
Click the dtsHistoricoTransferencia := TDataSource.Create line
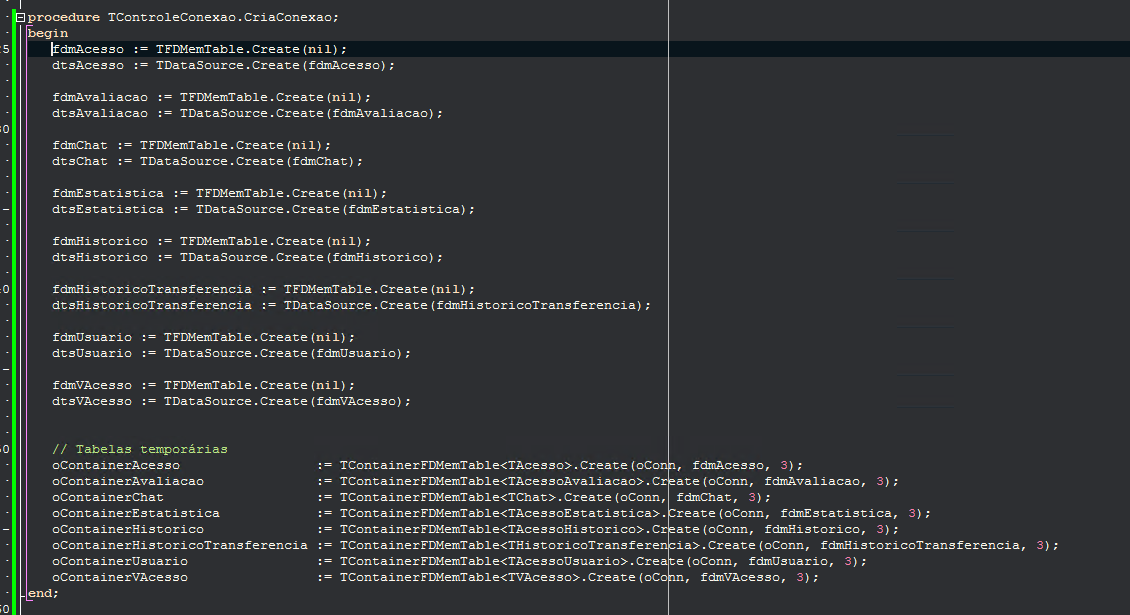(352, 306)
